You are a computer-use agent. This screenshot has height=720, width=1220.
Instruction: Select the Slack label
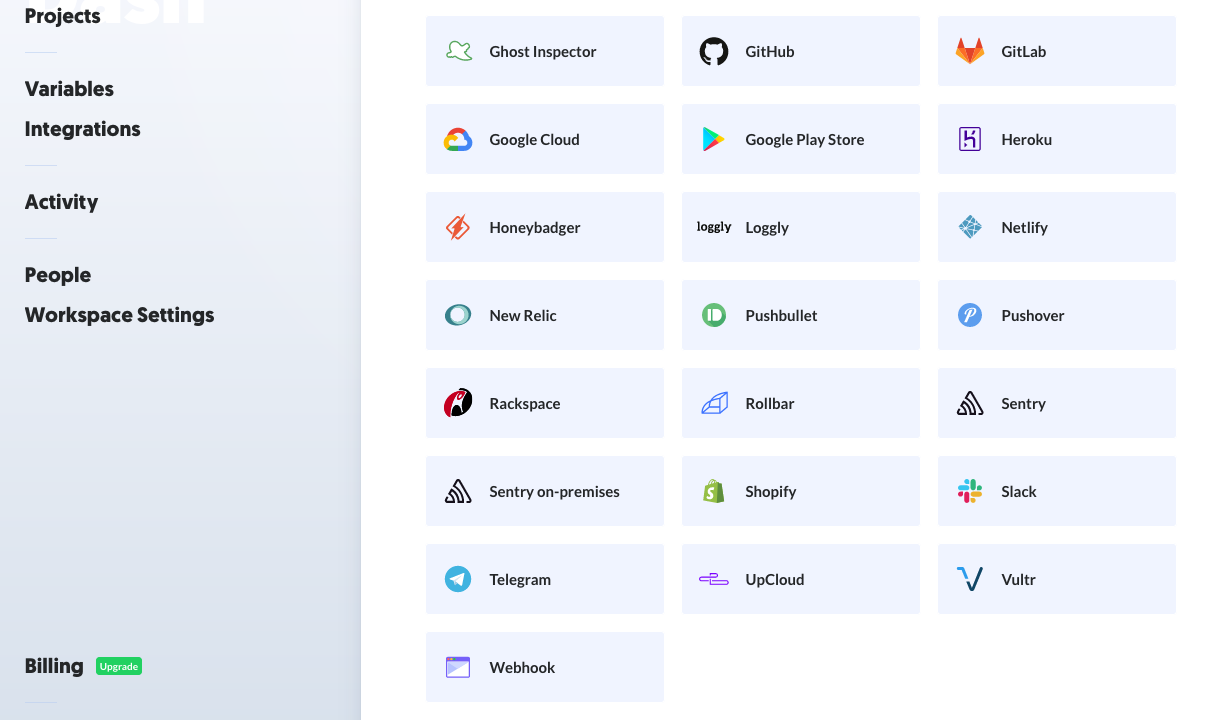[1019, 492]
